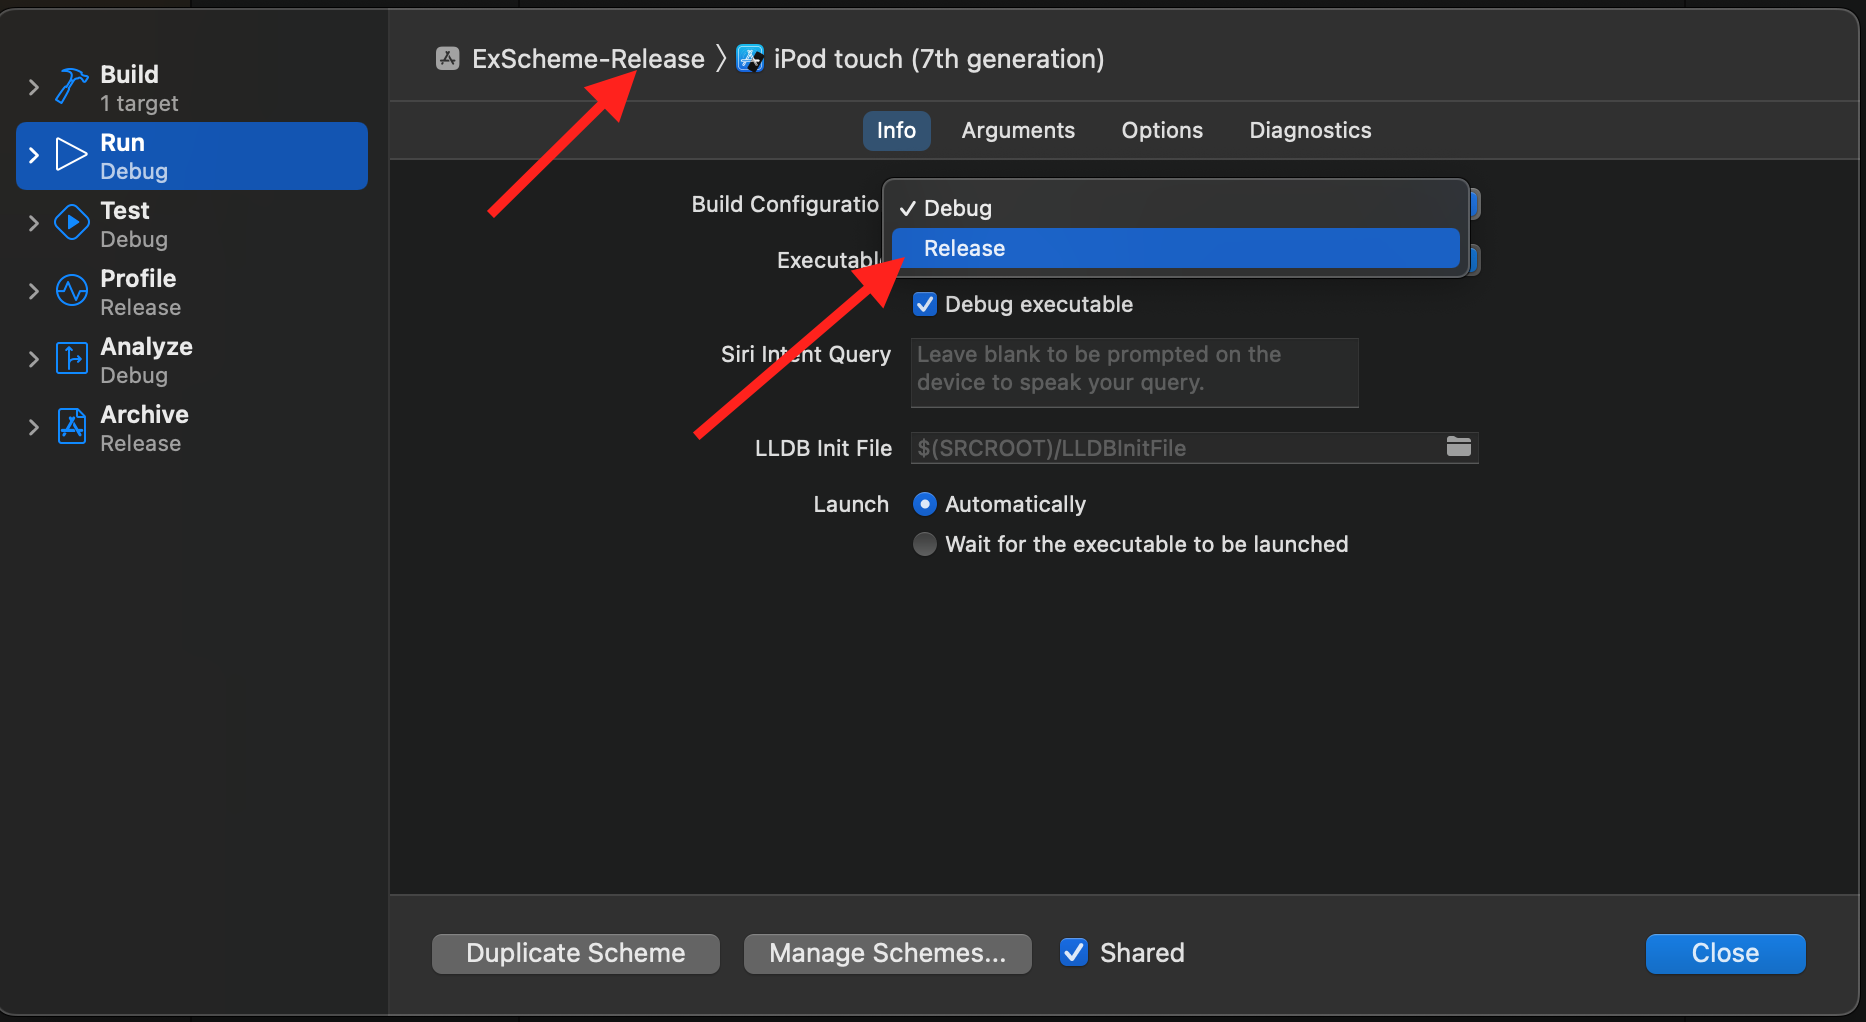
Task: Choose Release in the build configuration menu
Action: 1175,248
